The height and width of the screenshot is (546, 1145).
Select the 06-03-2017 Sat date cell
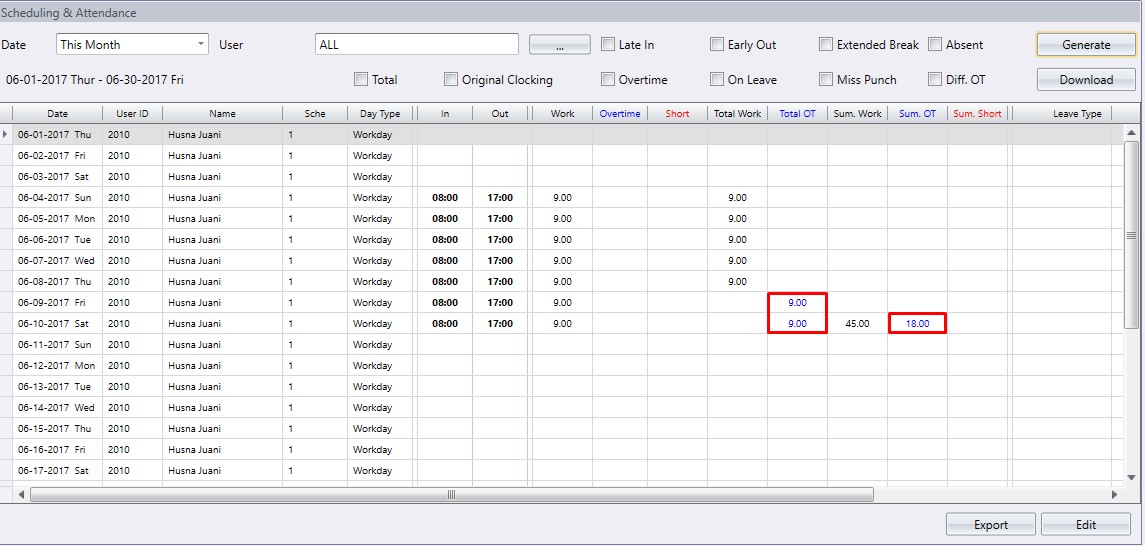click(x=58, y=177)
